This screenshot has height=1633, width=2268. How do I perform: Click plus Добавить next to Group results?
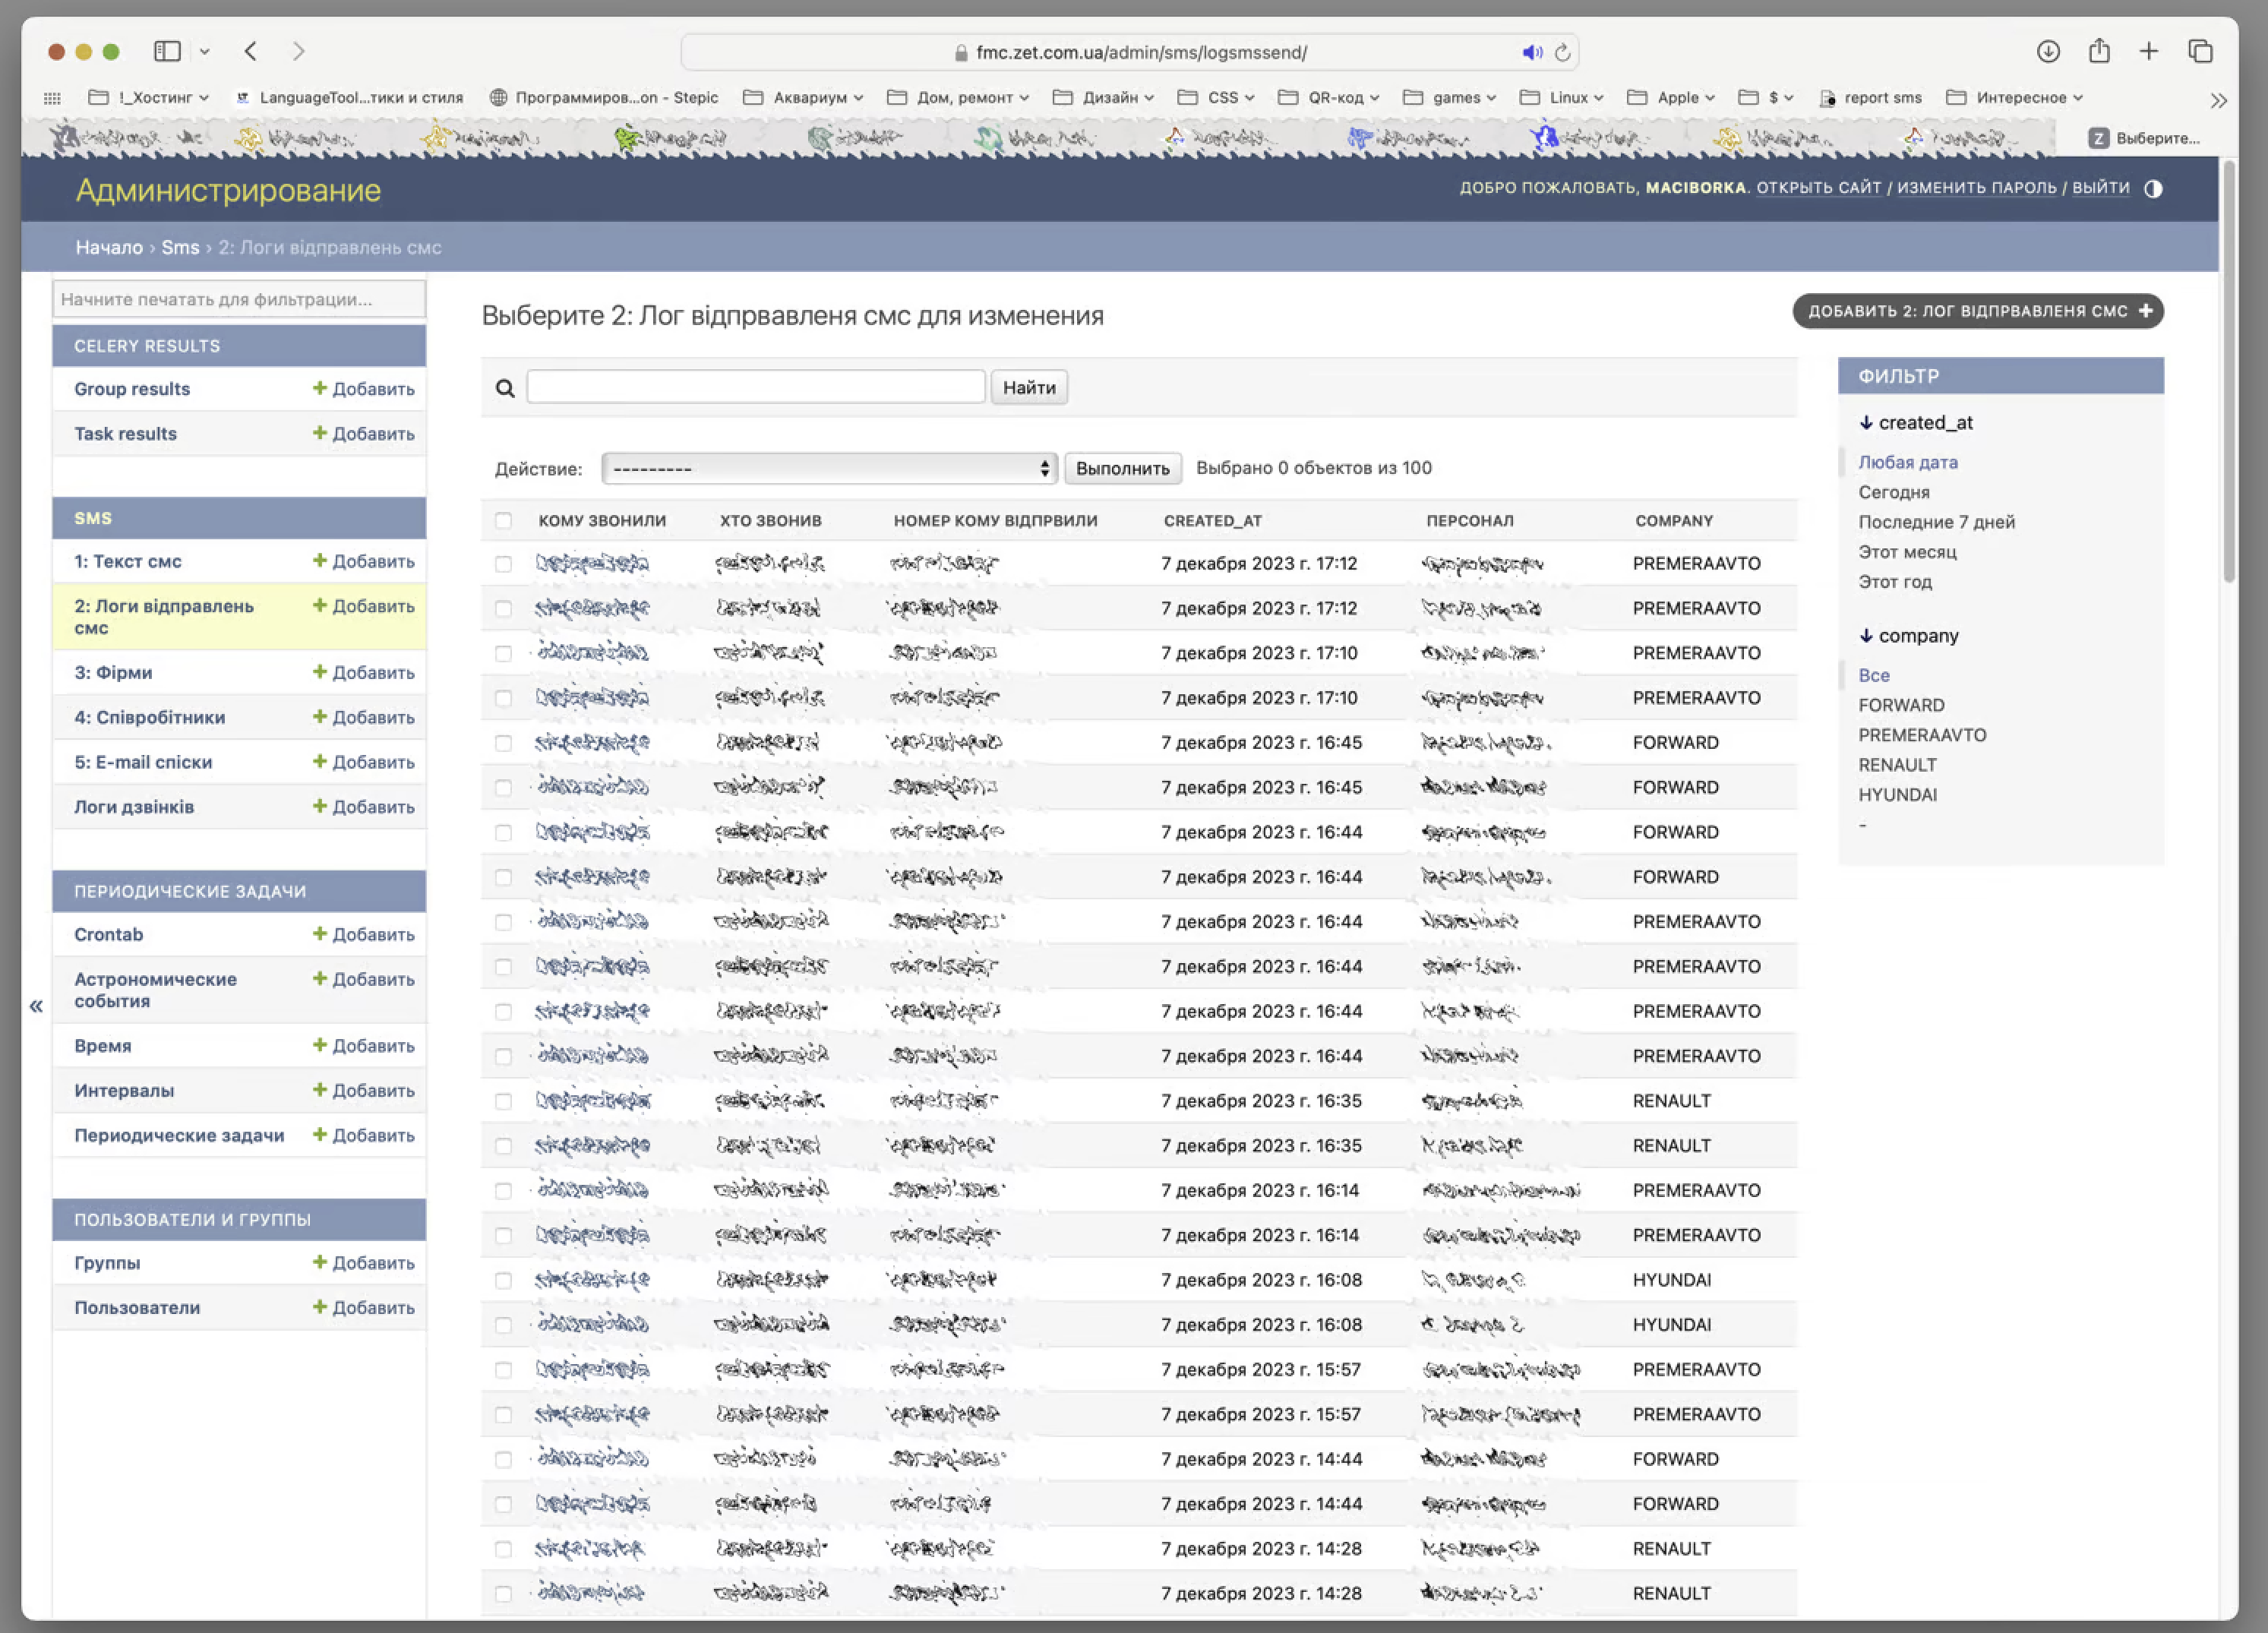click(x=364, y=388)
